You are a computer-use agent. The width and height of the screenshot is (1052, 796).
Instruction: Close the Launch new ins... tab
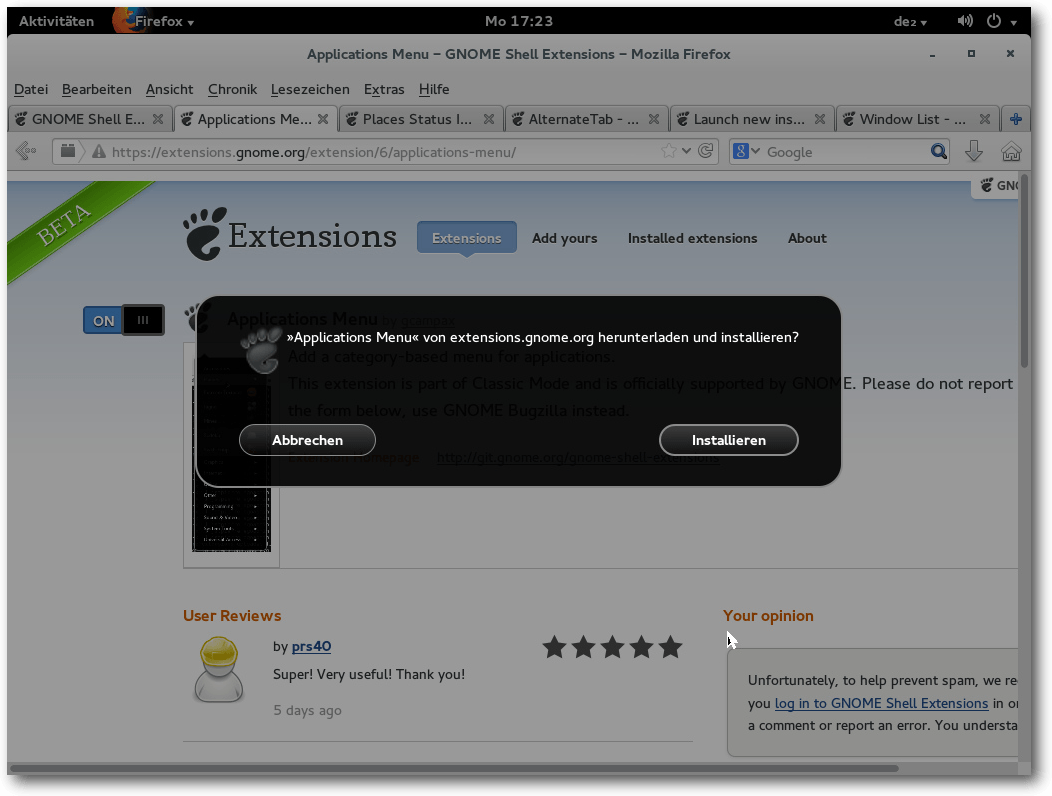pos(820,119)
